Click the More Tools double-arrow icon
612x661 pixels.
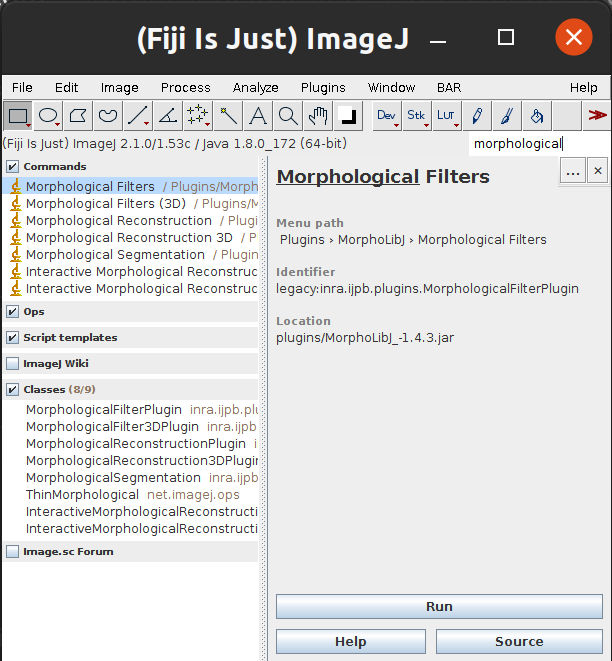(x=597, y=115)
